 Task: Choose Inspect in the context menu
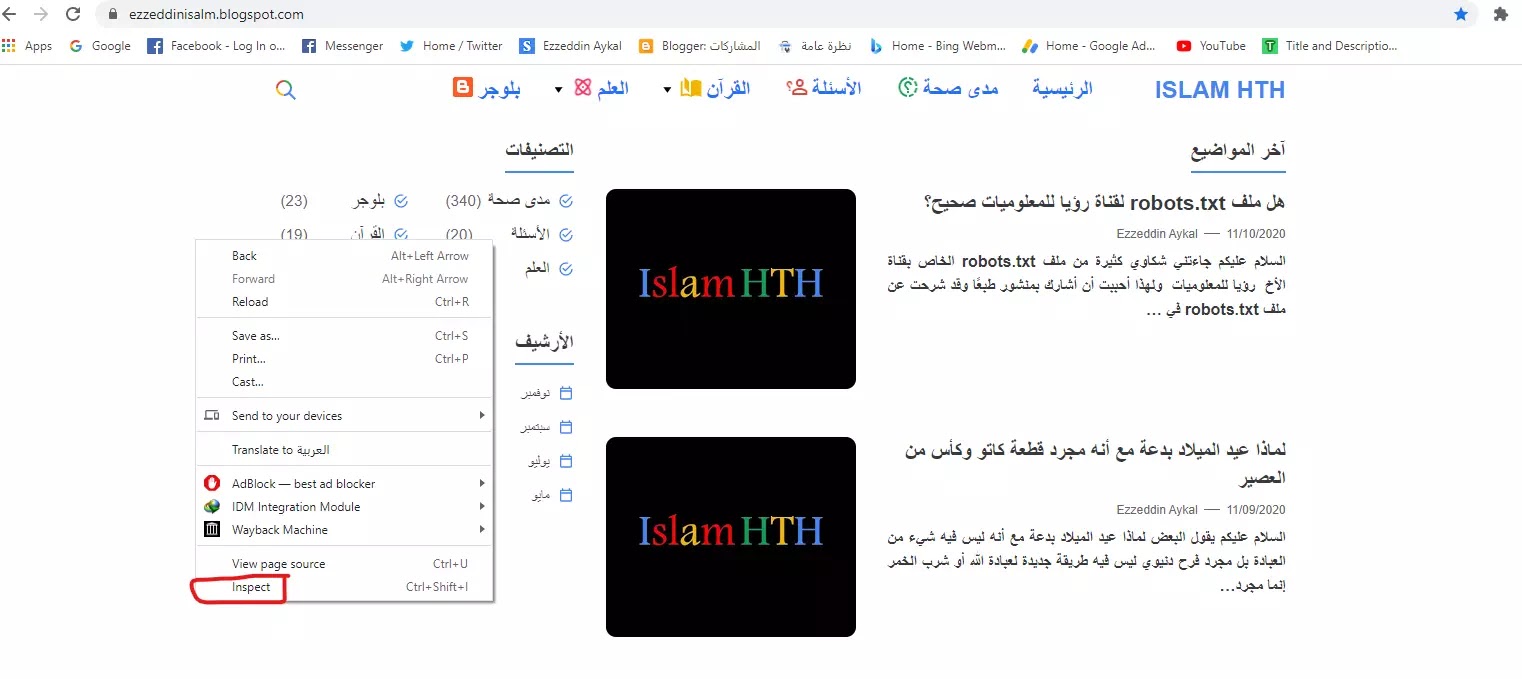pyautogui.click(x=345, y=588)
